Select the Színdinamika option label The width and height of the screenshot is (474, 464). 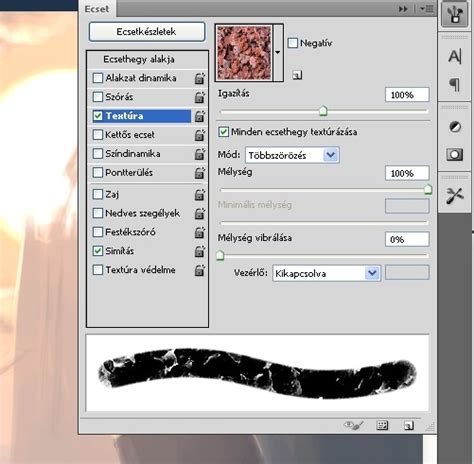(x=133, y=154)
